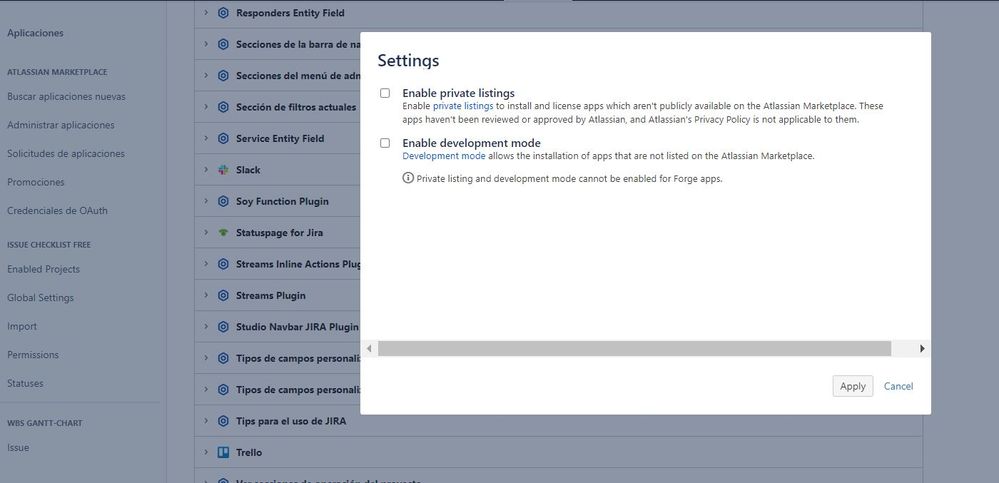Open Buscar aplicaciones nuevas in sidebar

(x=66, y=97)
